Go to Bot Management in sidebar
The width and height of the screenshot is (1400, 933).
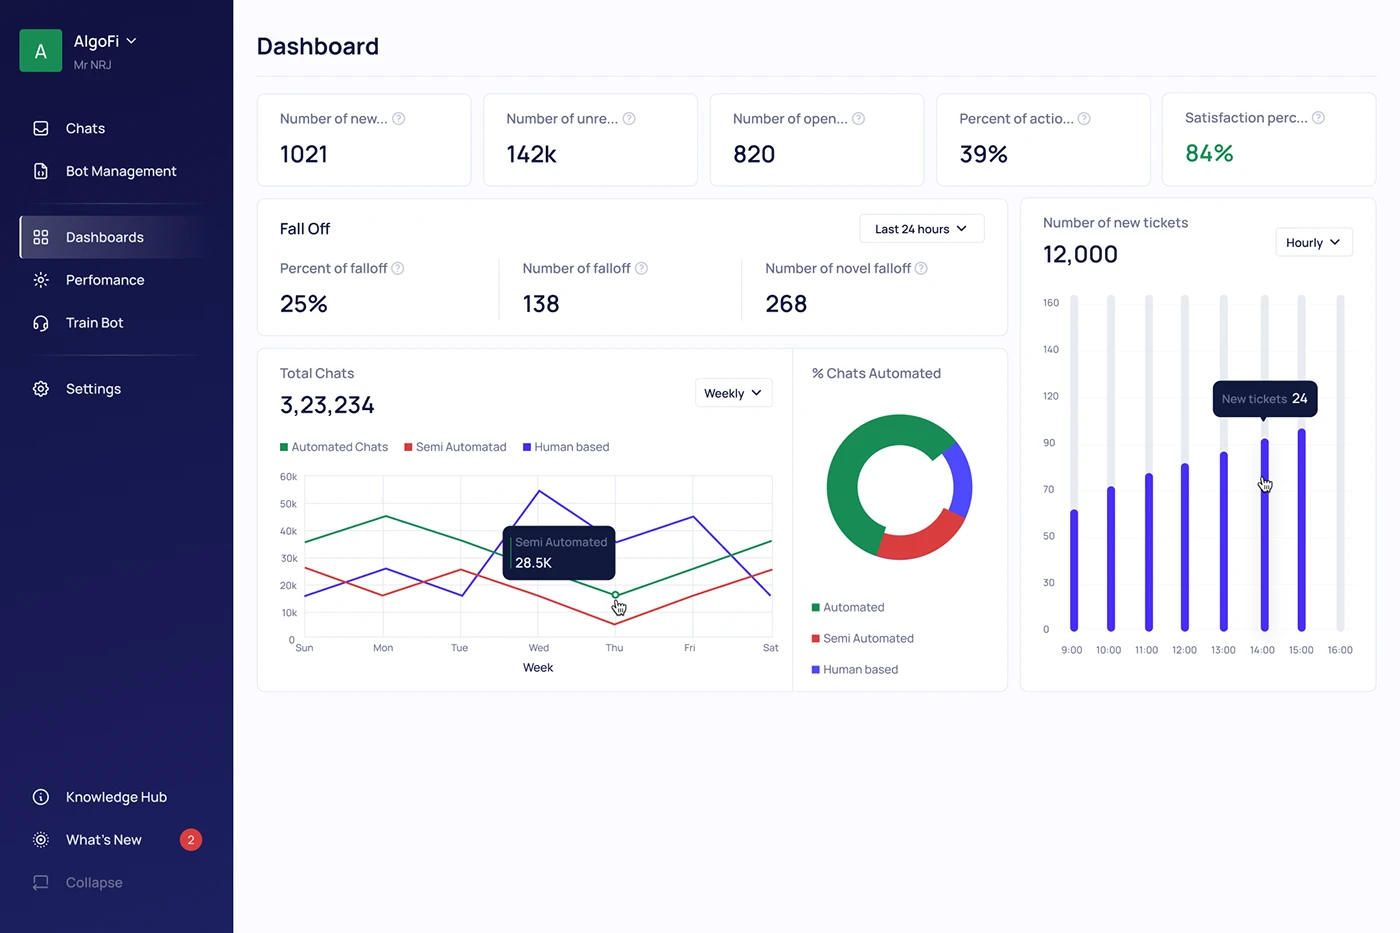[x=121, y=171]
